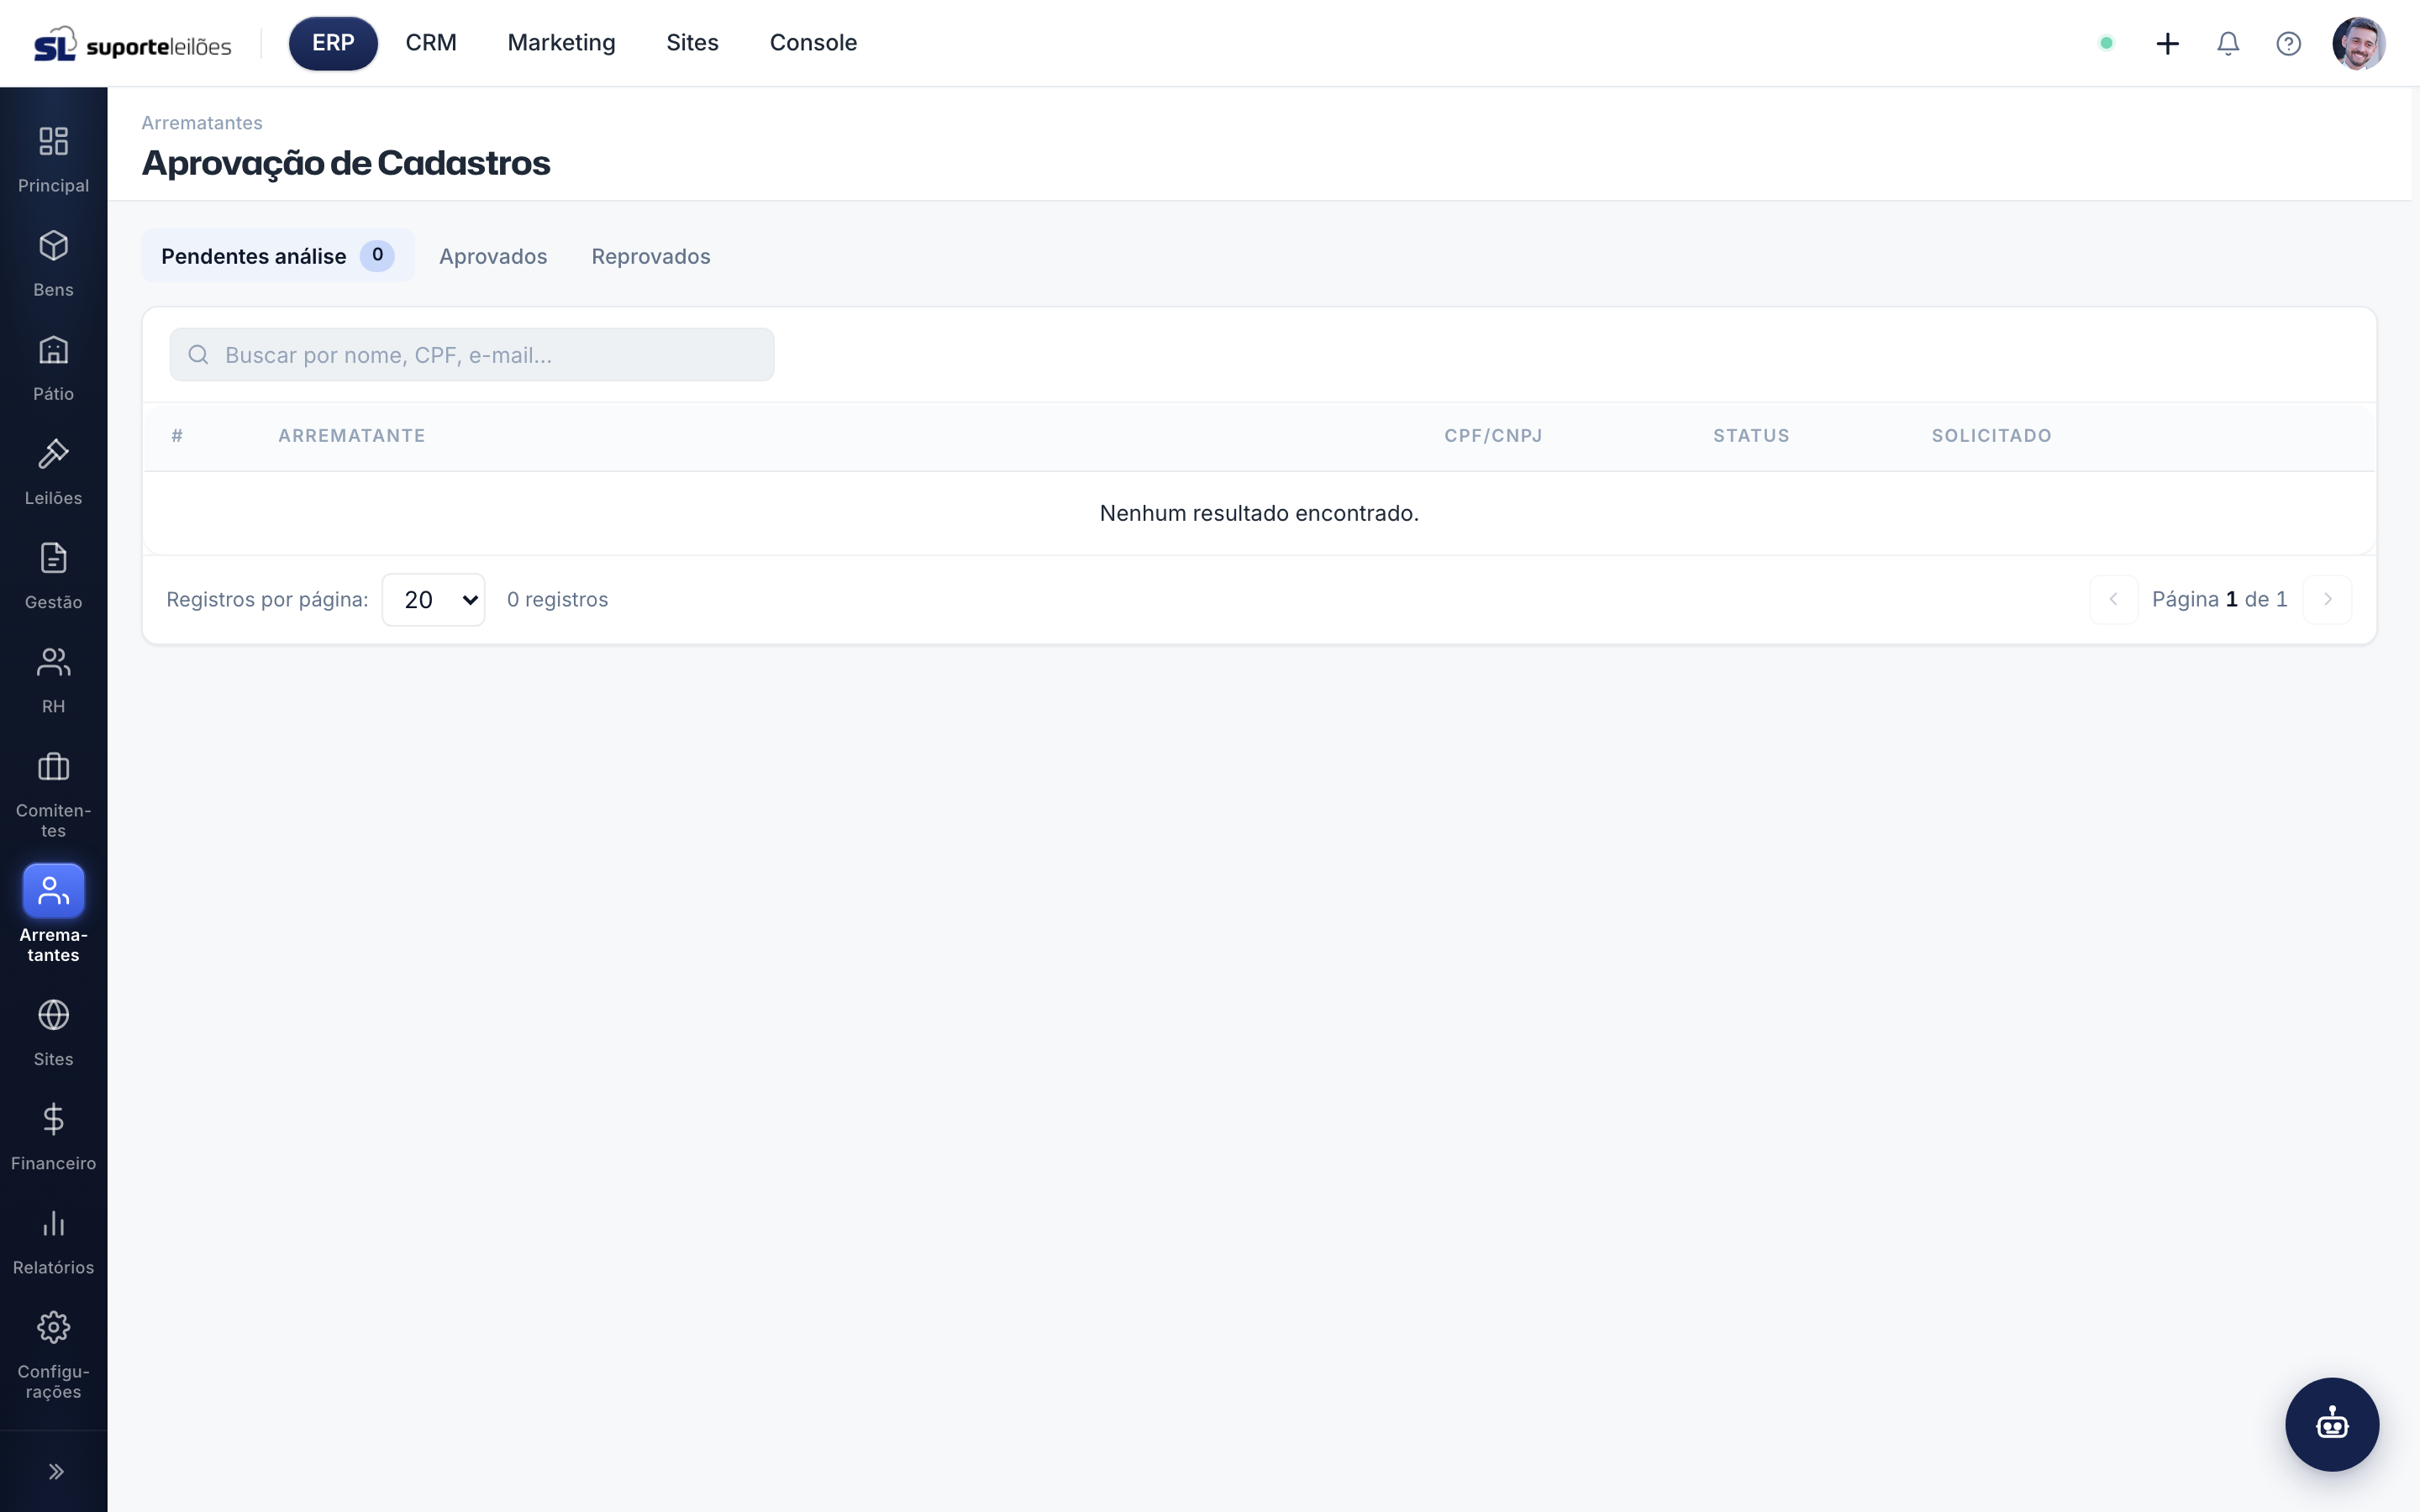Sort by CPF/CNPJ column header

[x=1493, y=436]
